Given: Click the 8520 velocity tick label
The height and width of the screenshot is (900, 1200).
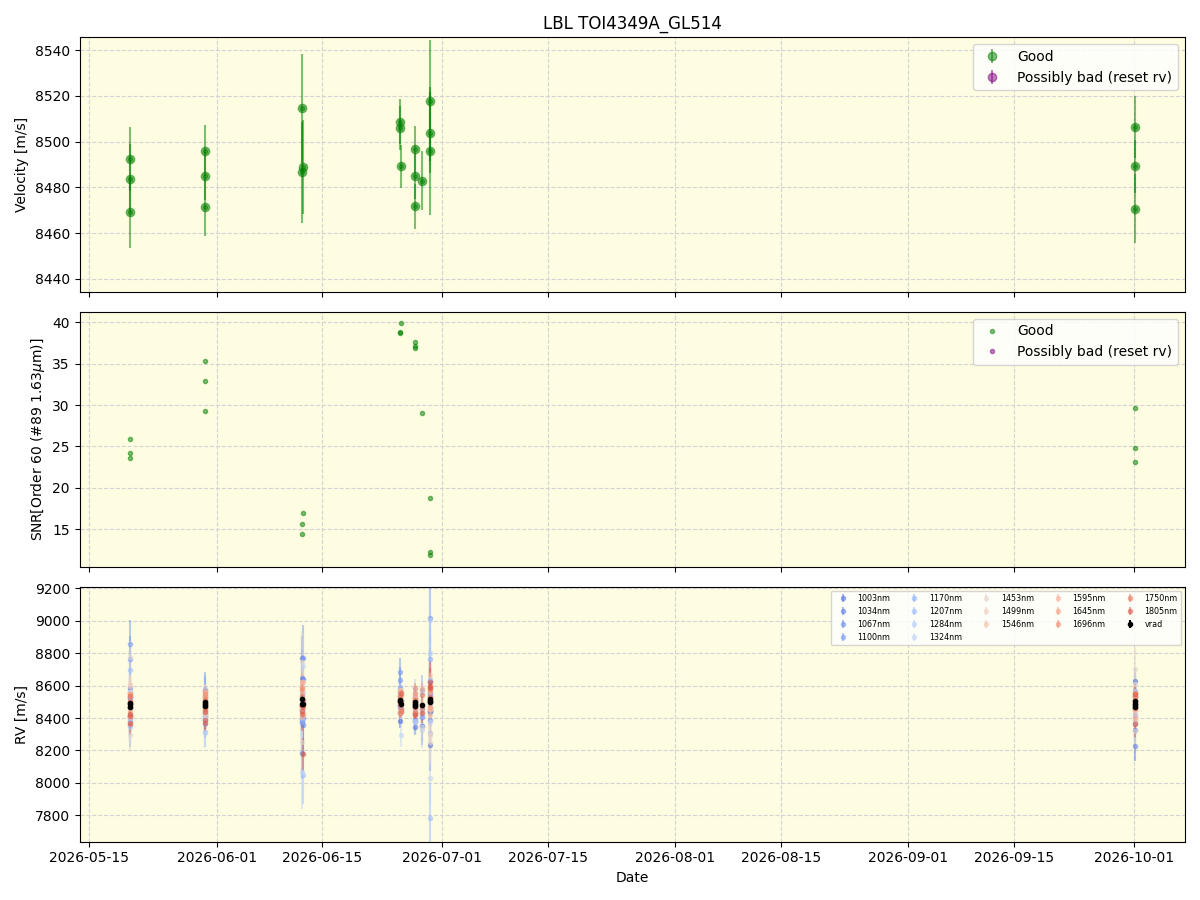Looking at the screenshot, I should click(54, 97).
